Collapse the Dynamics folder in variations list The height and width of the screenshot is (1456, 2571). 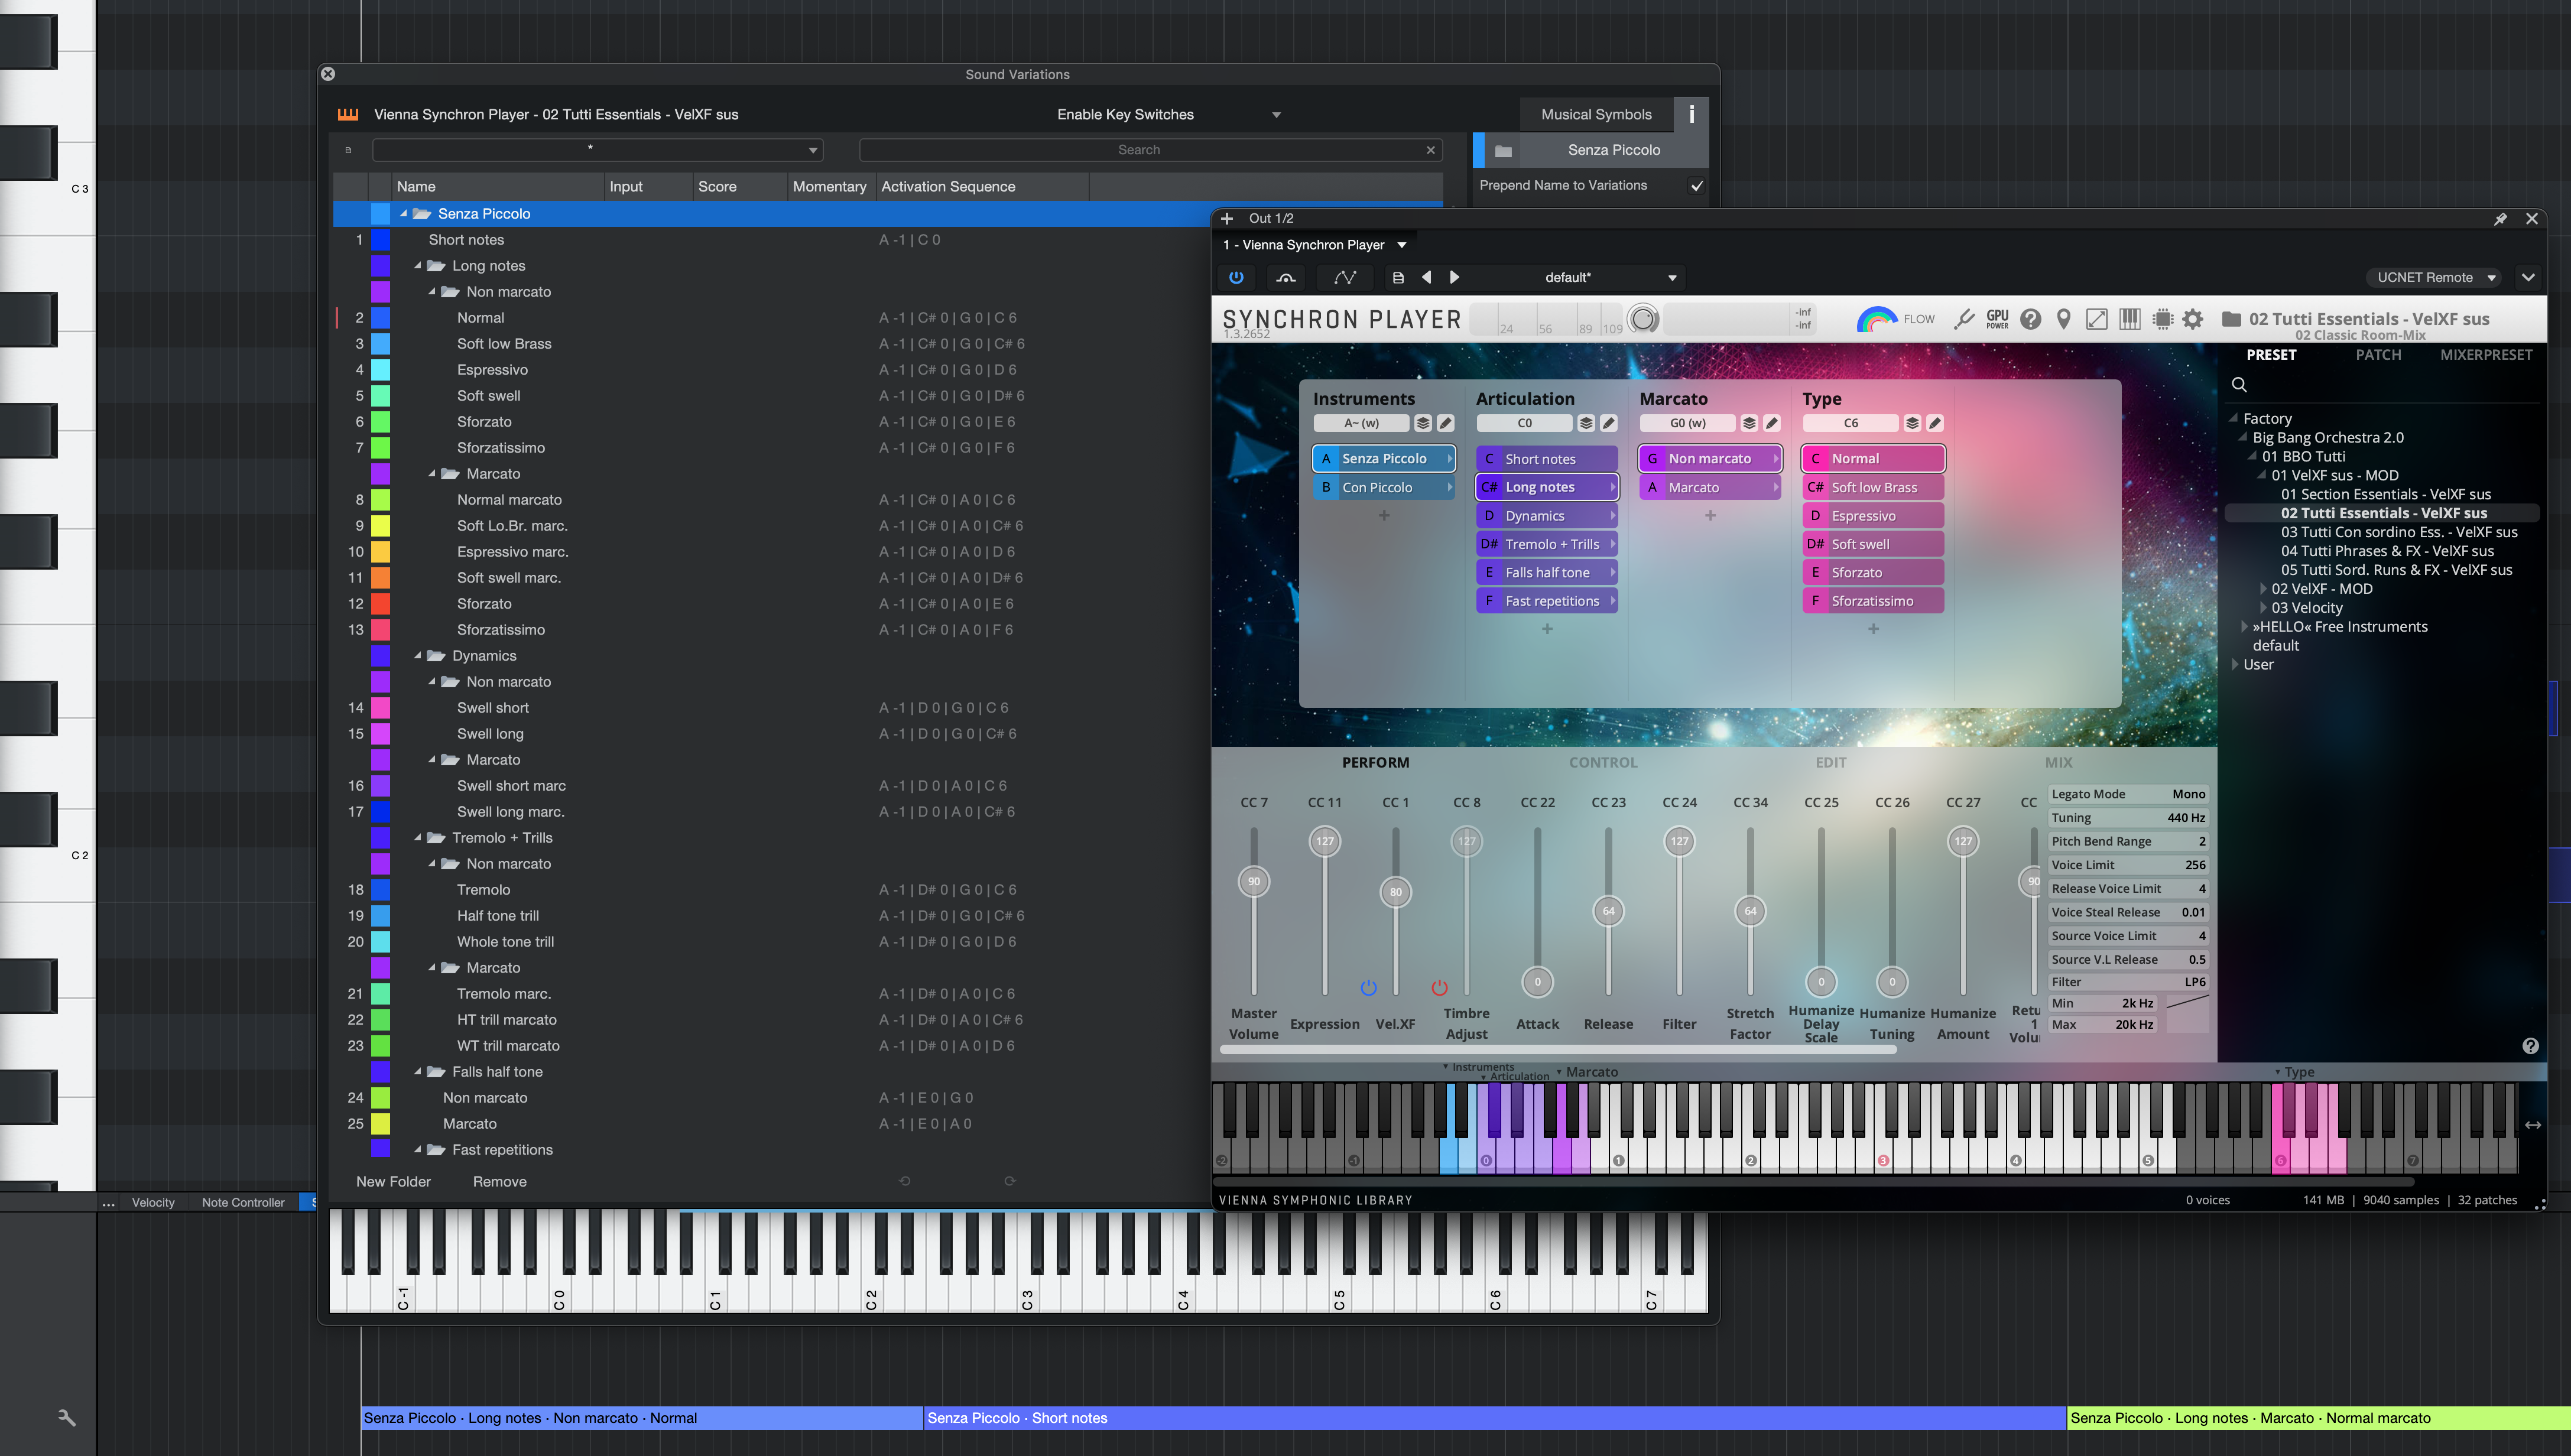(418, 656)
